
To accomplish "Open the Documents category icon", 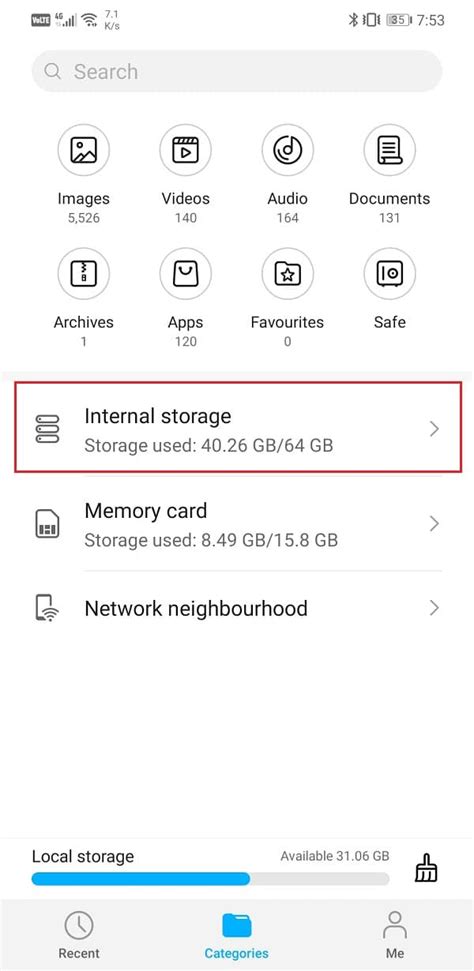I will click(x=389, y=150).
